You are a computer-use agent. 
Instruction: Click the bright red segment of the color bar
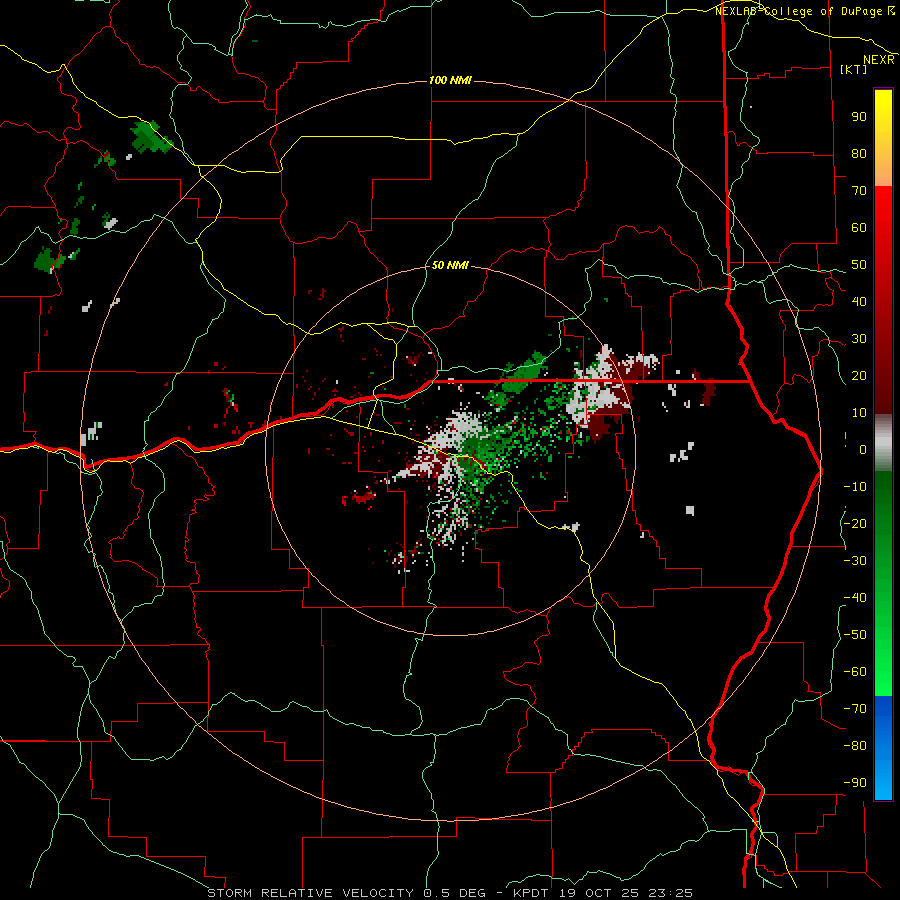tap(883, 300)
